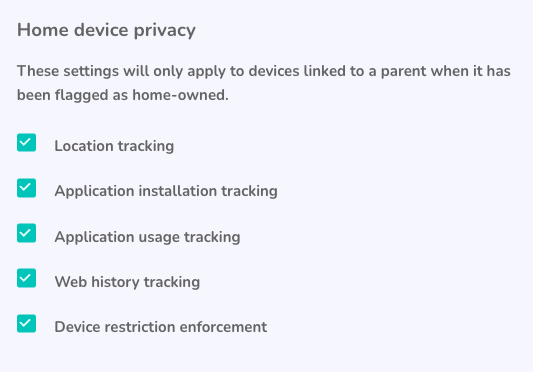The width and height of the screenshot is (533, 372).
Task: Click tick icon for Device restriction enforcement
Action: [x=25, y=323]
